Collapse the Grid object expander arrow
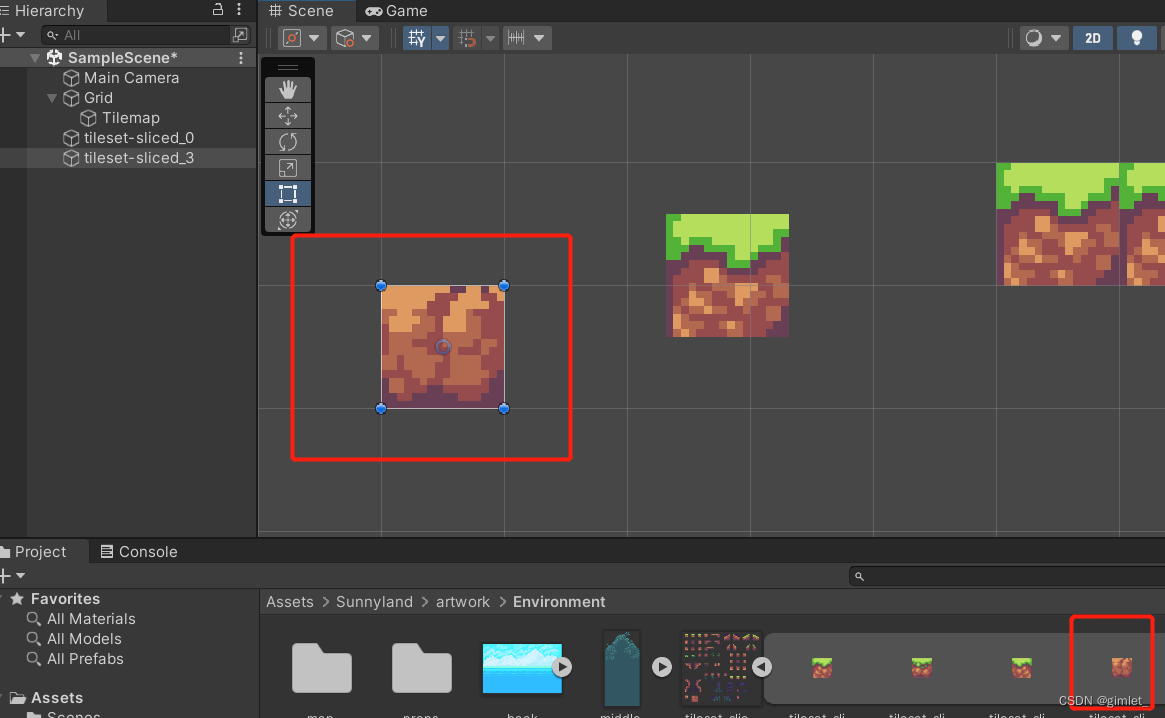 point(52,98)
